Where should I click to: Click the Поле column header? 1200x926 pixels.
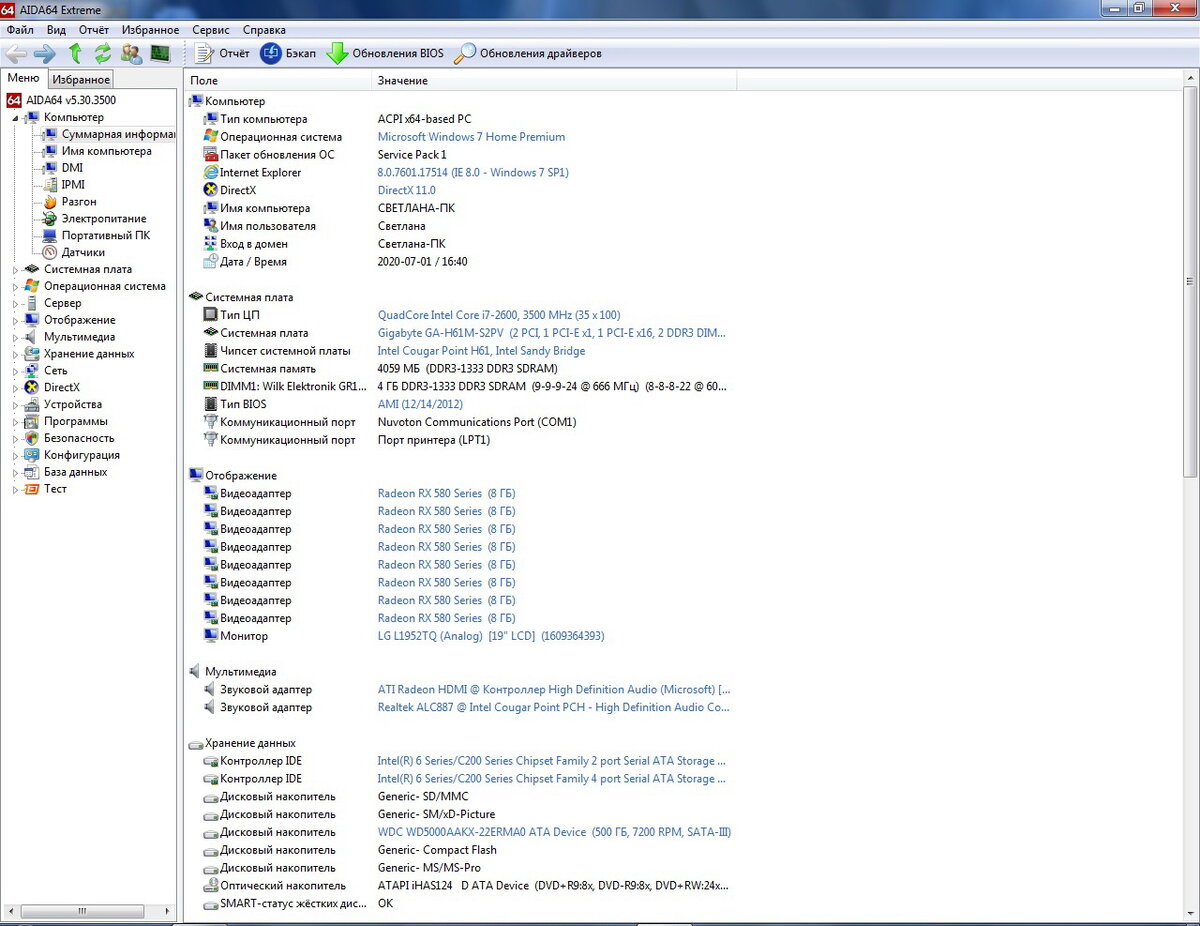[x=279, y=80]
